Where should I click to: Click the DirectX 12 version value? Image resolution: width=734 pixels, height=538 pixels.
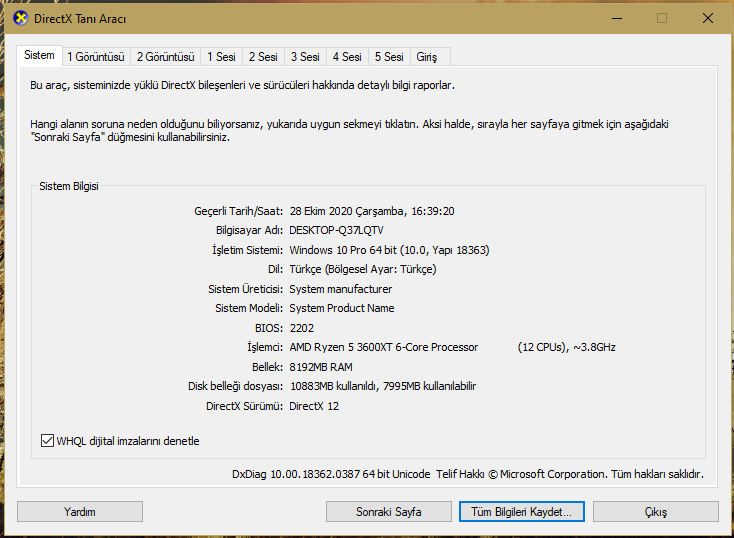[314, 406]
